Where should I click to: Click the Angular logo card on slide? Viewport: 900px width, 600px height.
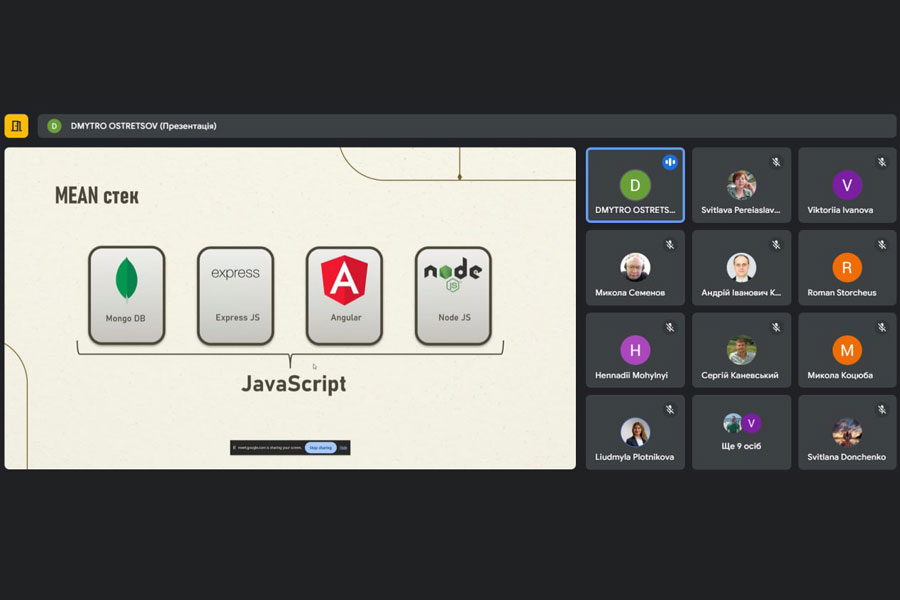344,295
